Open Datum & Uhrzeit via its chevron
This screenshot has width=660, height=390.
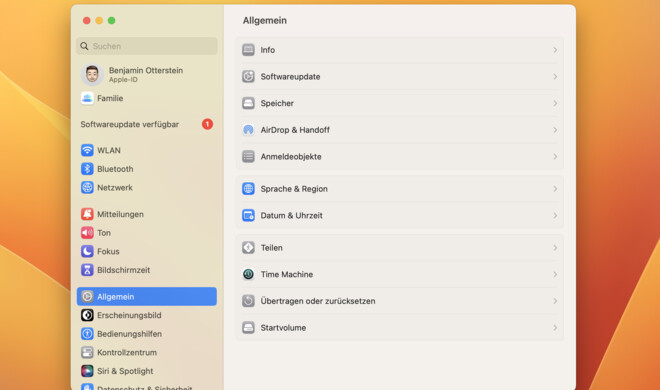[x=555, y=215]
